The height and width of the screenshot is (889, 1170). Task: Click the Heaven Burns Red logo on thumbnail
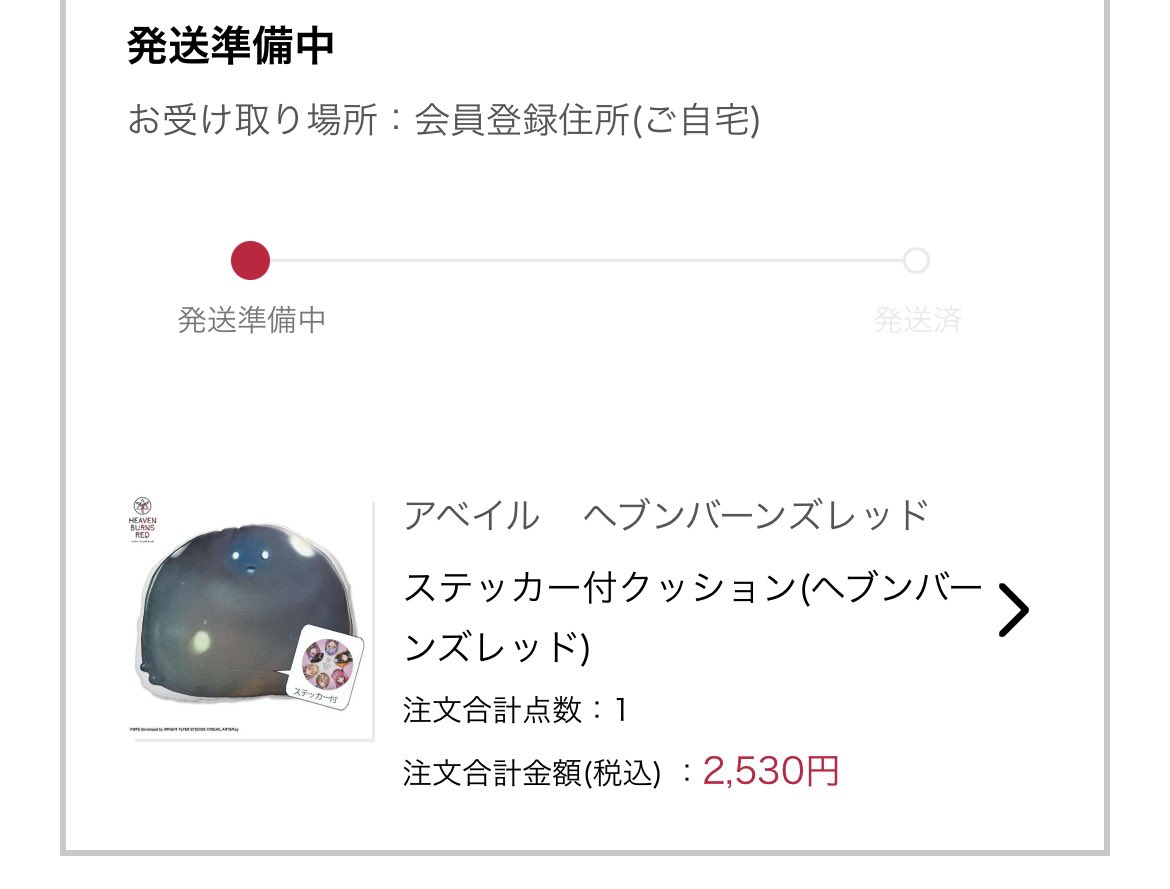click(x=143, y=519)
